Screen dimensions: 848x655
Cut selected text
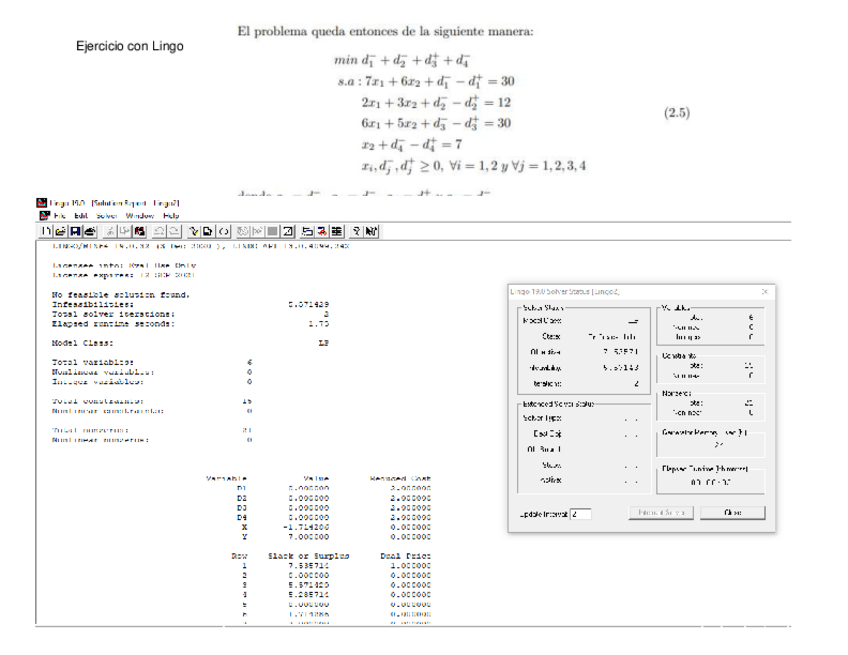[x=110, y=231]
